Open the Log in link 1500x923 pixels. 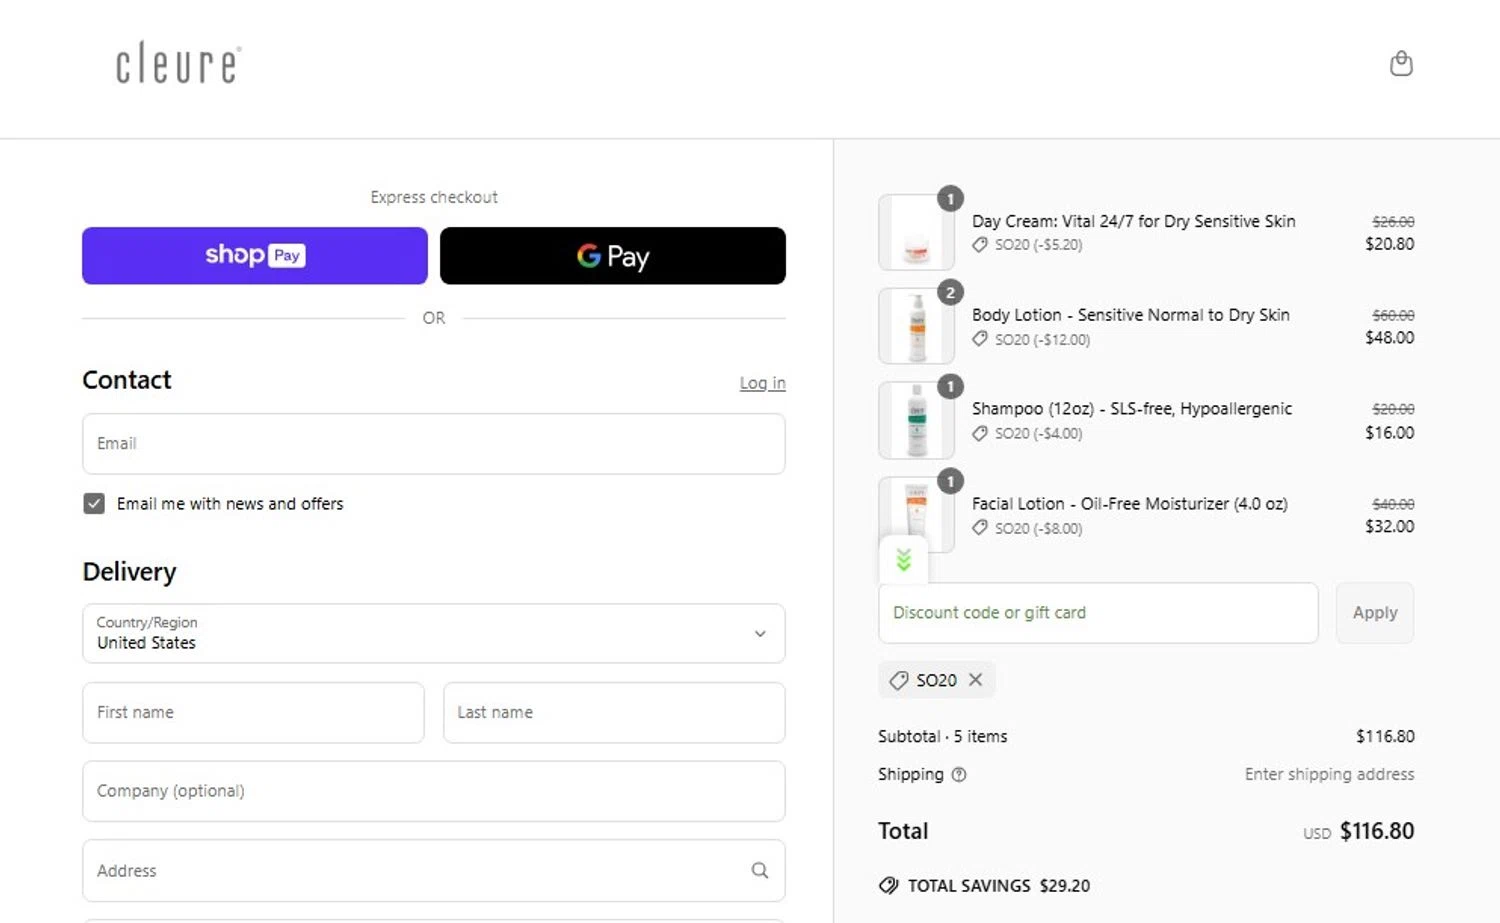(x=762, y=383)
